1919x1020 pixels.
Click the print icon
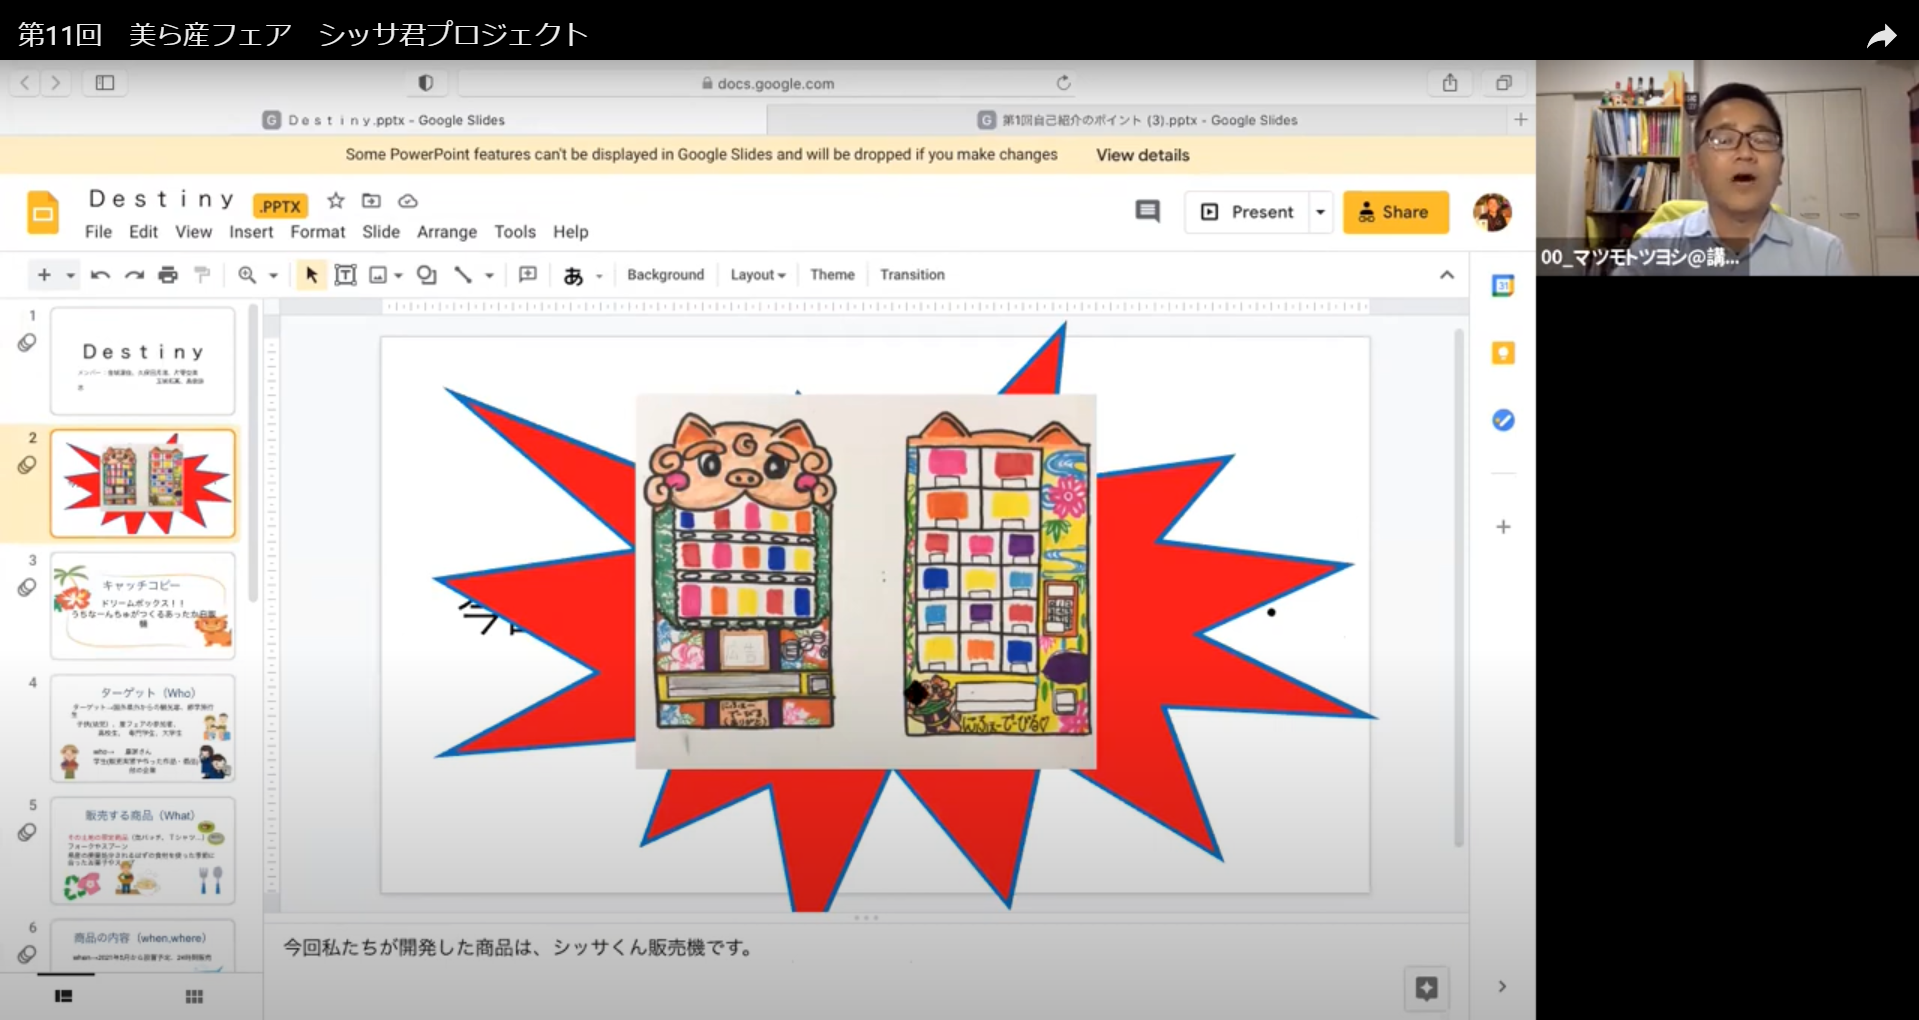[x=168, y=275]
